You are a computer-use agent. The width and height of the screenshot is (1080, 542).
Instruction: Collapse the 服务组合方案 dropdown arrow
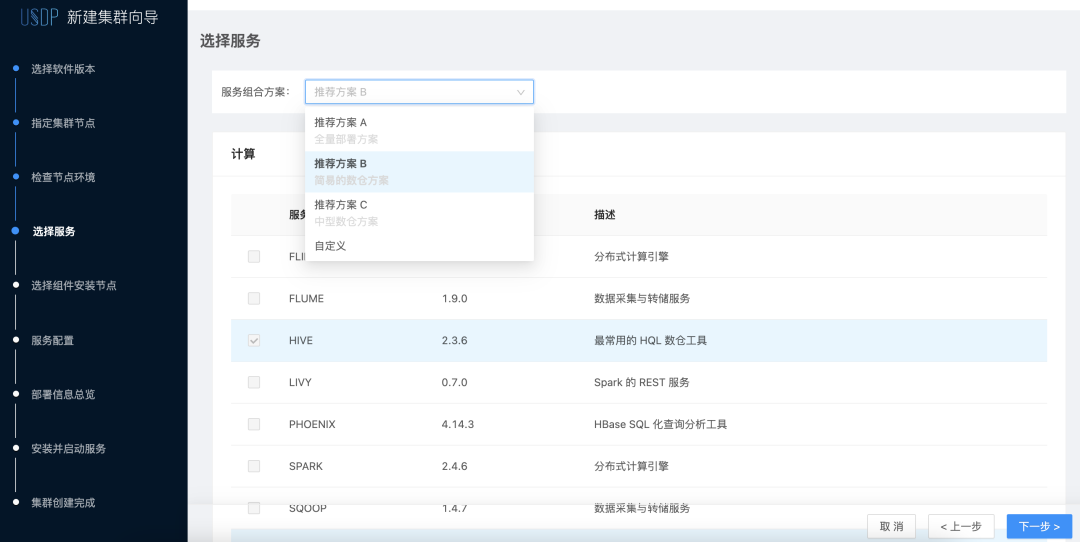[x=521, y=92]
